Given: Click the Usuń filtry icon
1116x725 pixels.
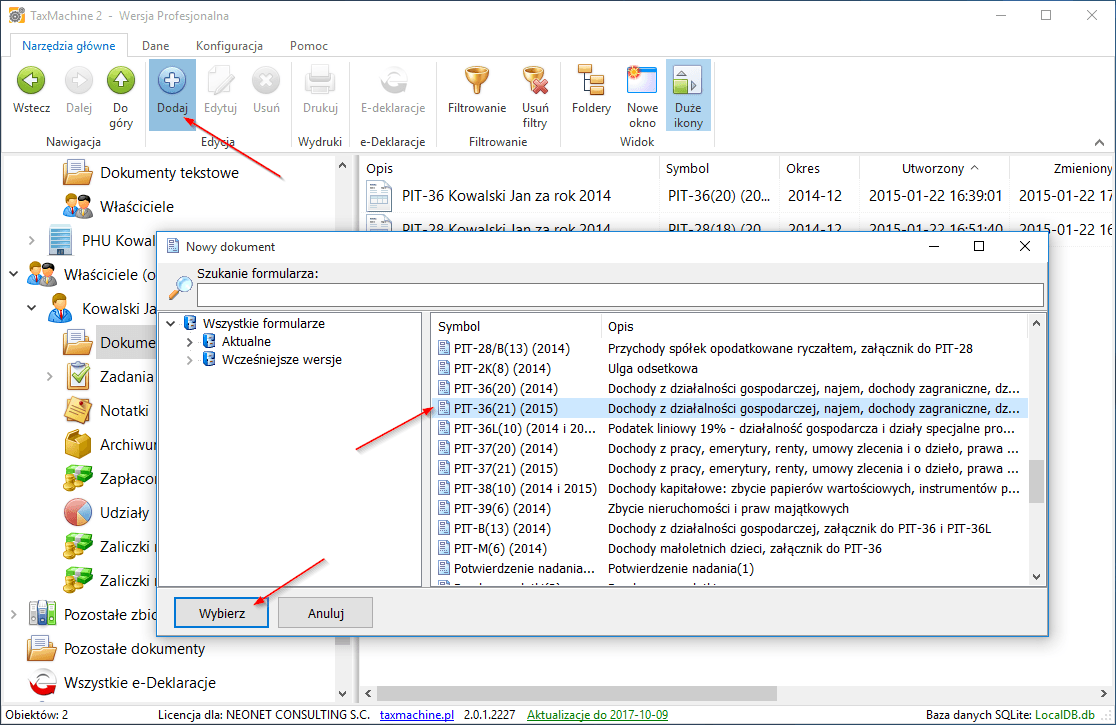Looking at the screenshot, I should (x=535, y=82).
